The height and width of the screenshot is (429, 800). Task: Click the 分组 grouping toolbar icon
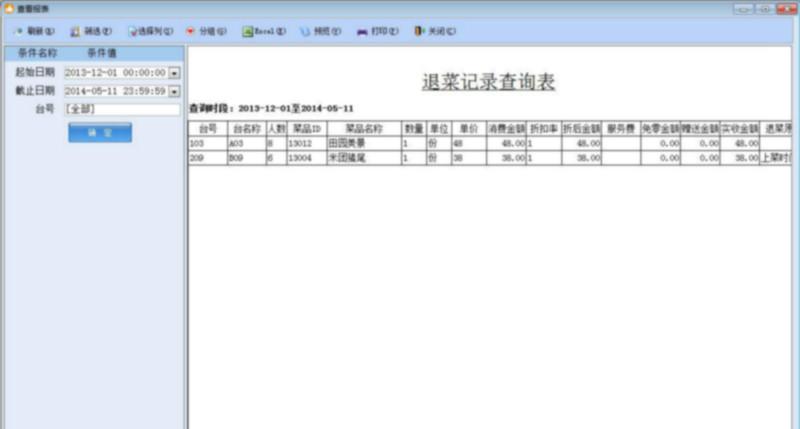click(190, 32)
